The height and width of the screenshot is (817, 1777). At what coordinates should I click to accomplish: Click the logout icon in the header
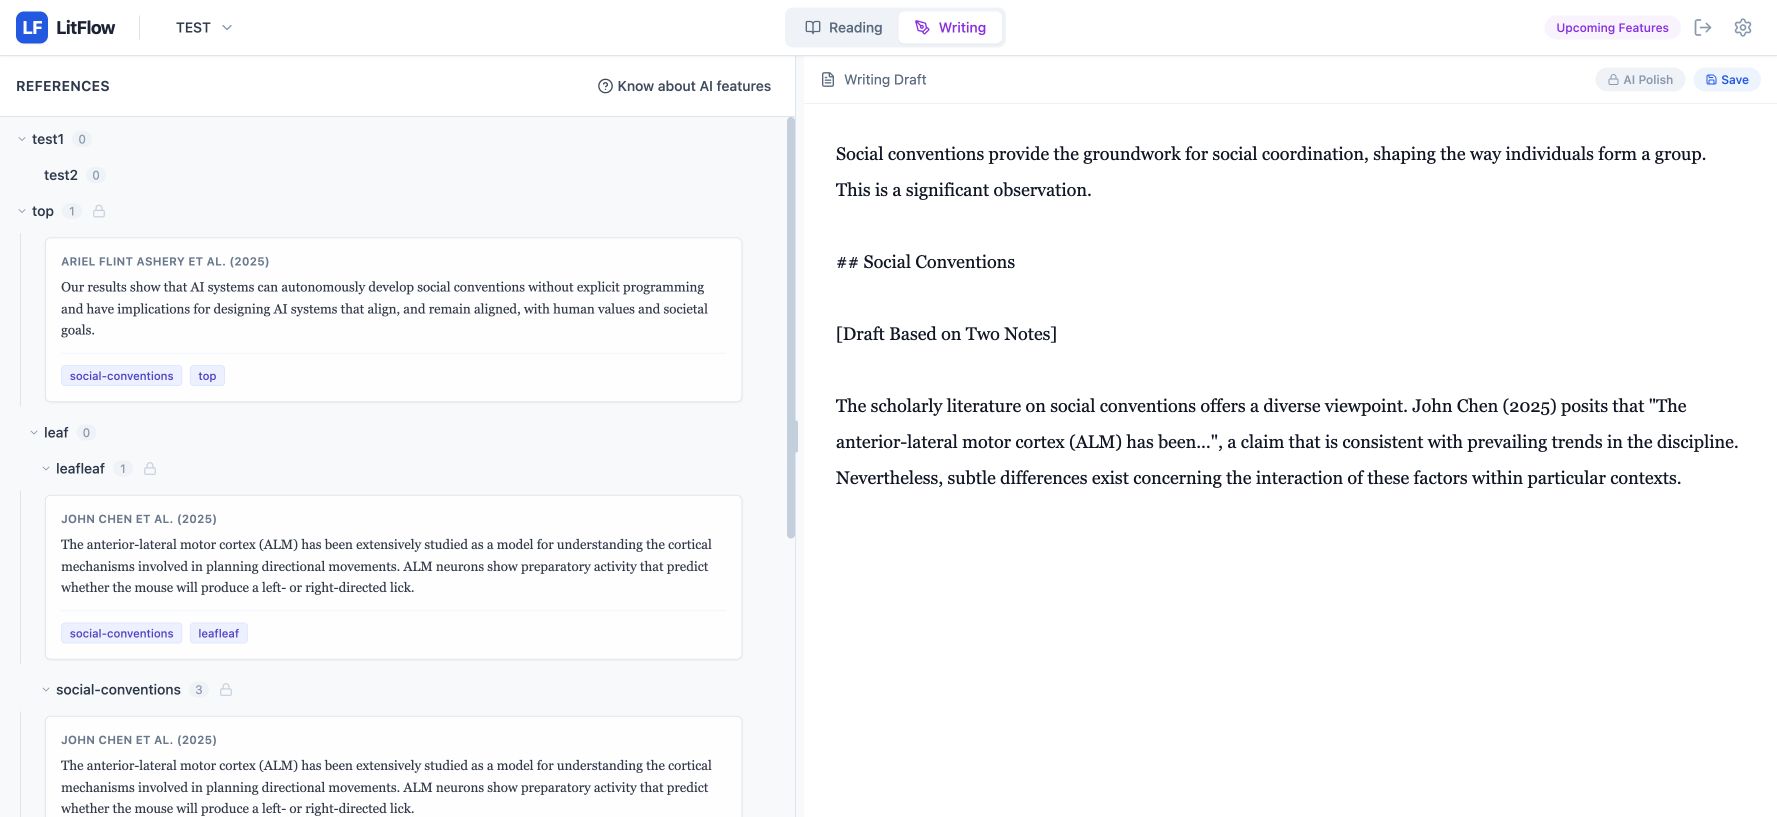tap(1703, 28)
